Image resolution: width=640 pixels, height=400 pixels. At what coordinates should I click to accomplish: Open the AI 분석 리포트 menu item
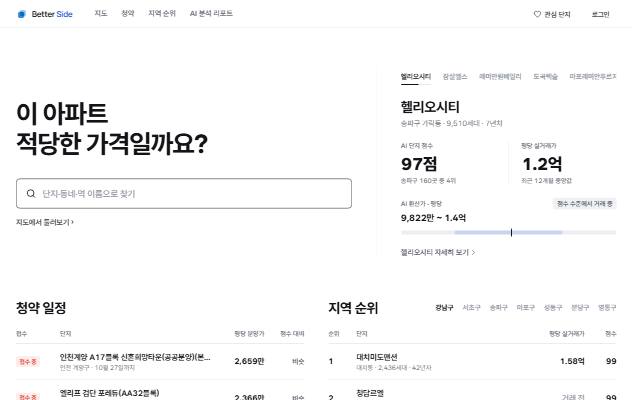(211, 13)
